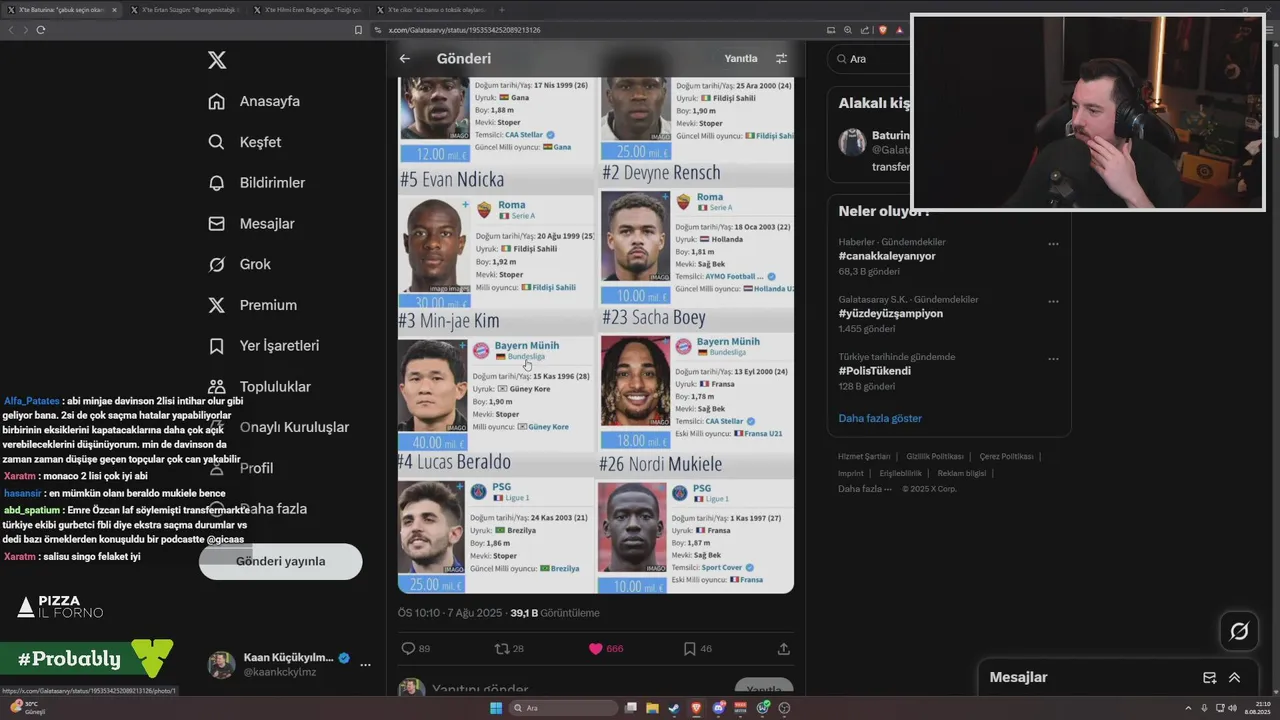Go back with the Gönderi arrow
This screenshot has width=1280, height=720.
point(405,59)
